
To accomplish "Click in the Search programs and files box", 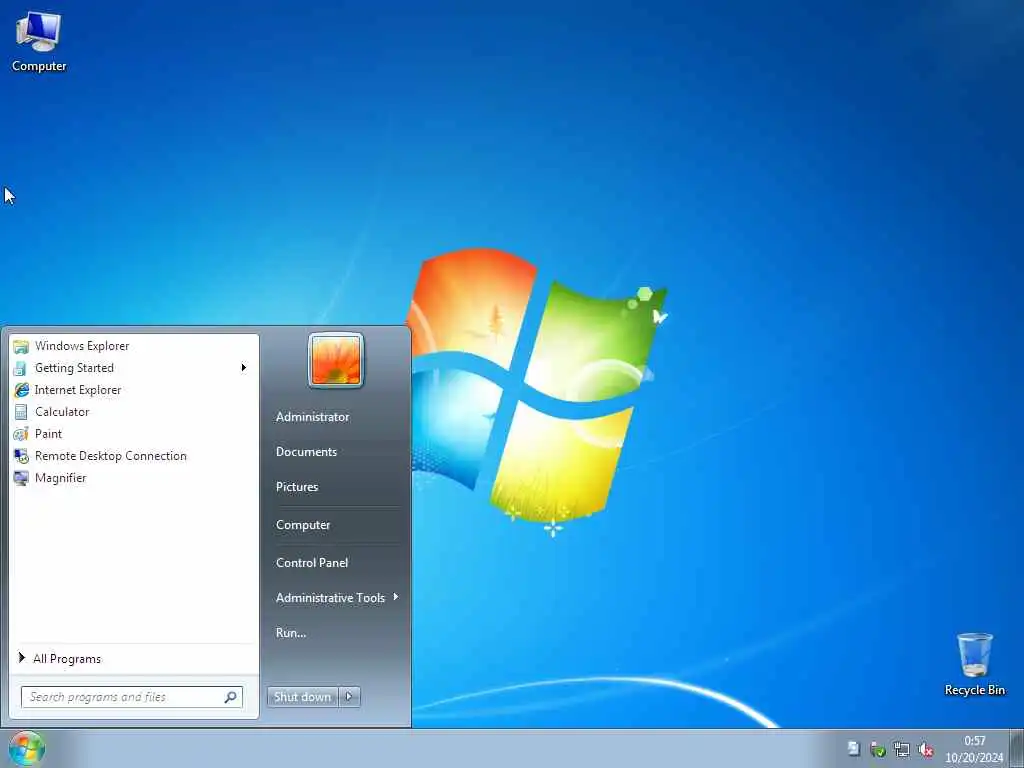I will [132, 697].
